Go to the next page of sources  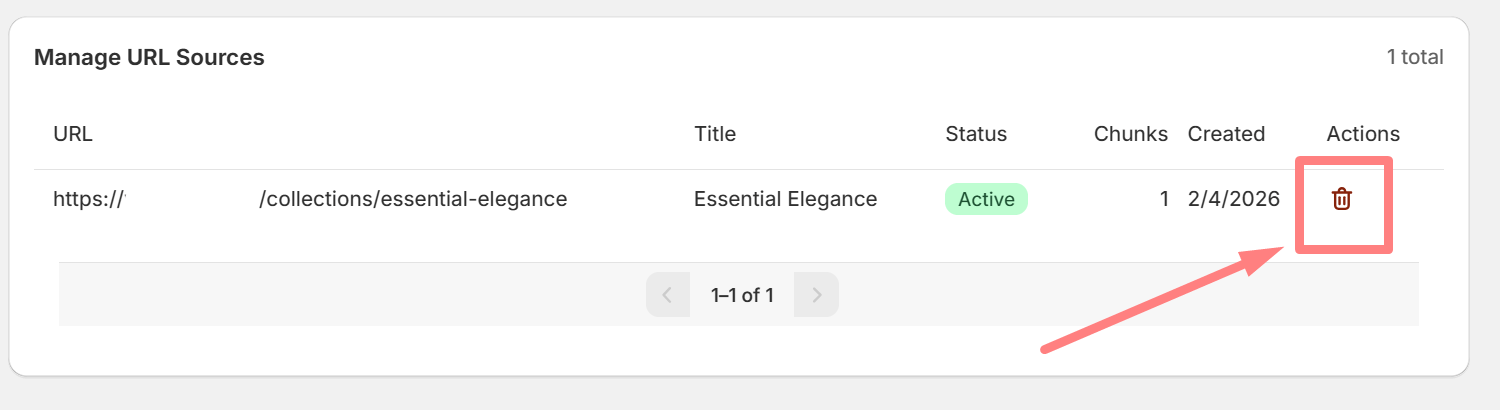[x=817, y=295]
